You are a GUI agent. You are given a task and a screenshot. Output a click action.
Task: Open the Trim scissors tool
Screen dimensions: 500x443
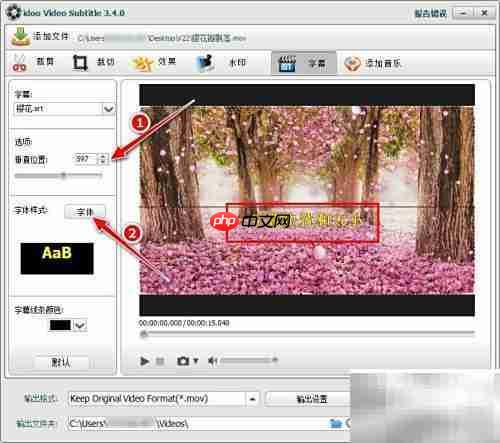coord(20,63)
